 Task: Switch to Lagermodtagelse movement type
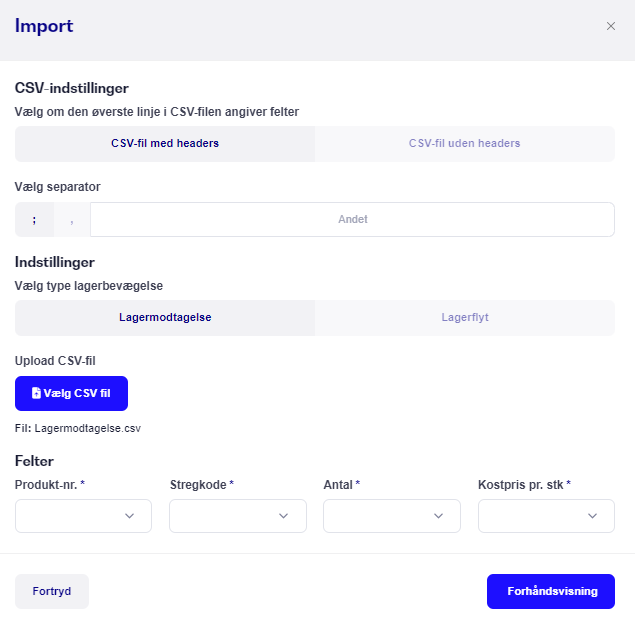pyautogui.click(x=165, y=318)
